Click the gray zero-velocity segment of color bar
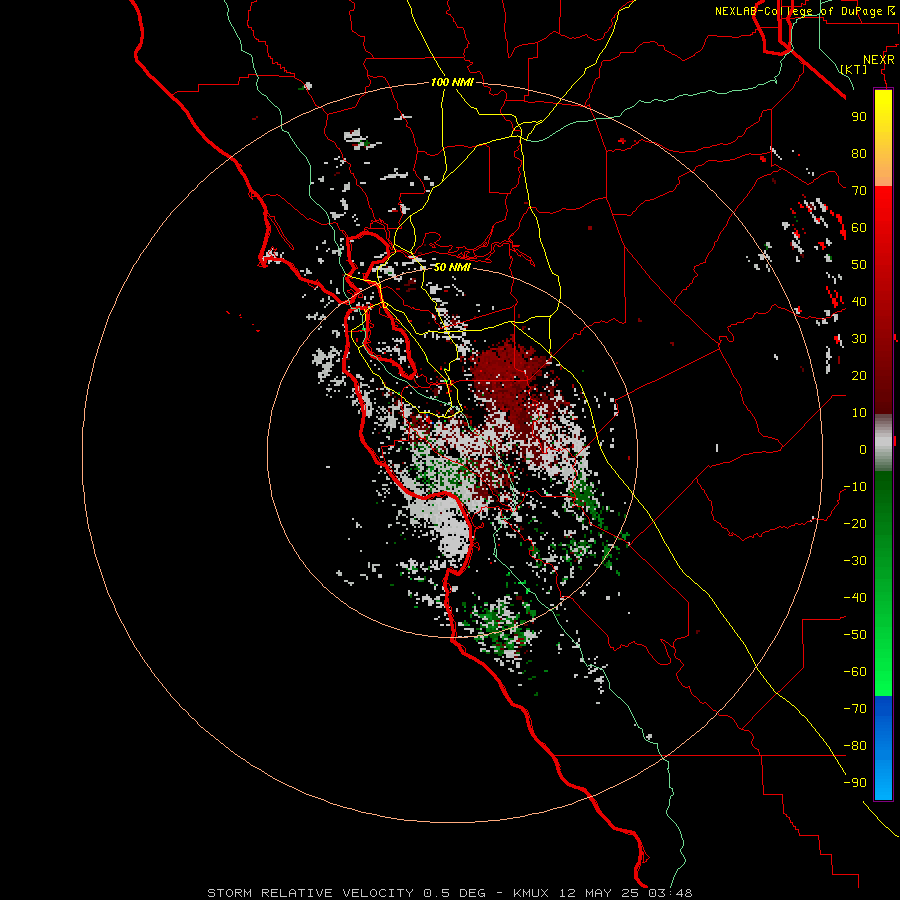900x900 pixels. coord(883,442)
